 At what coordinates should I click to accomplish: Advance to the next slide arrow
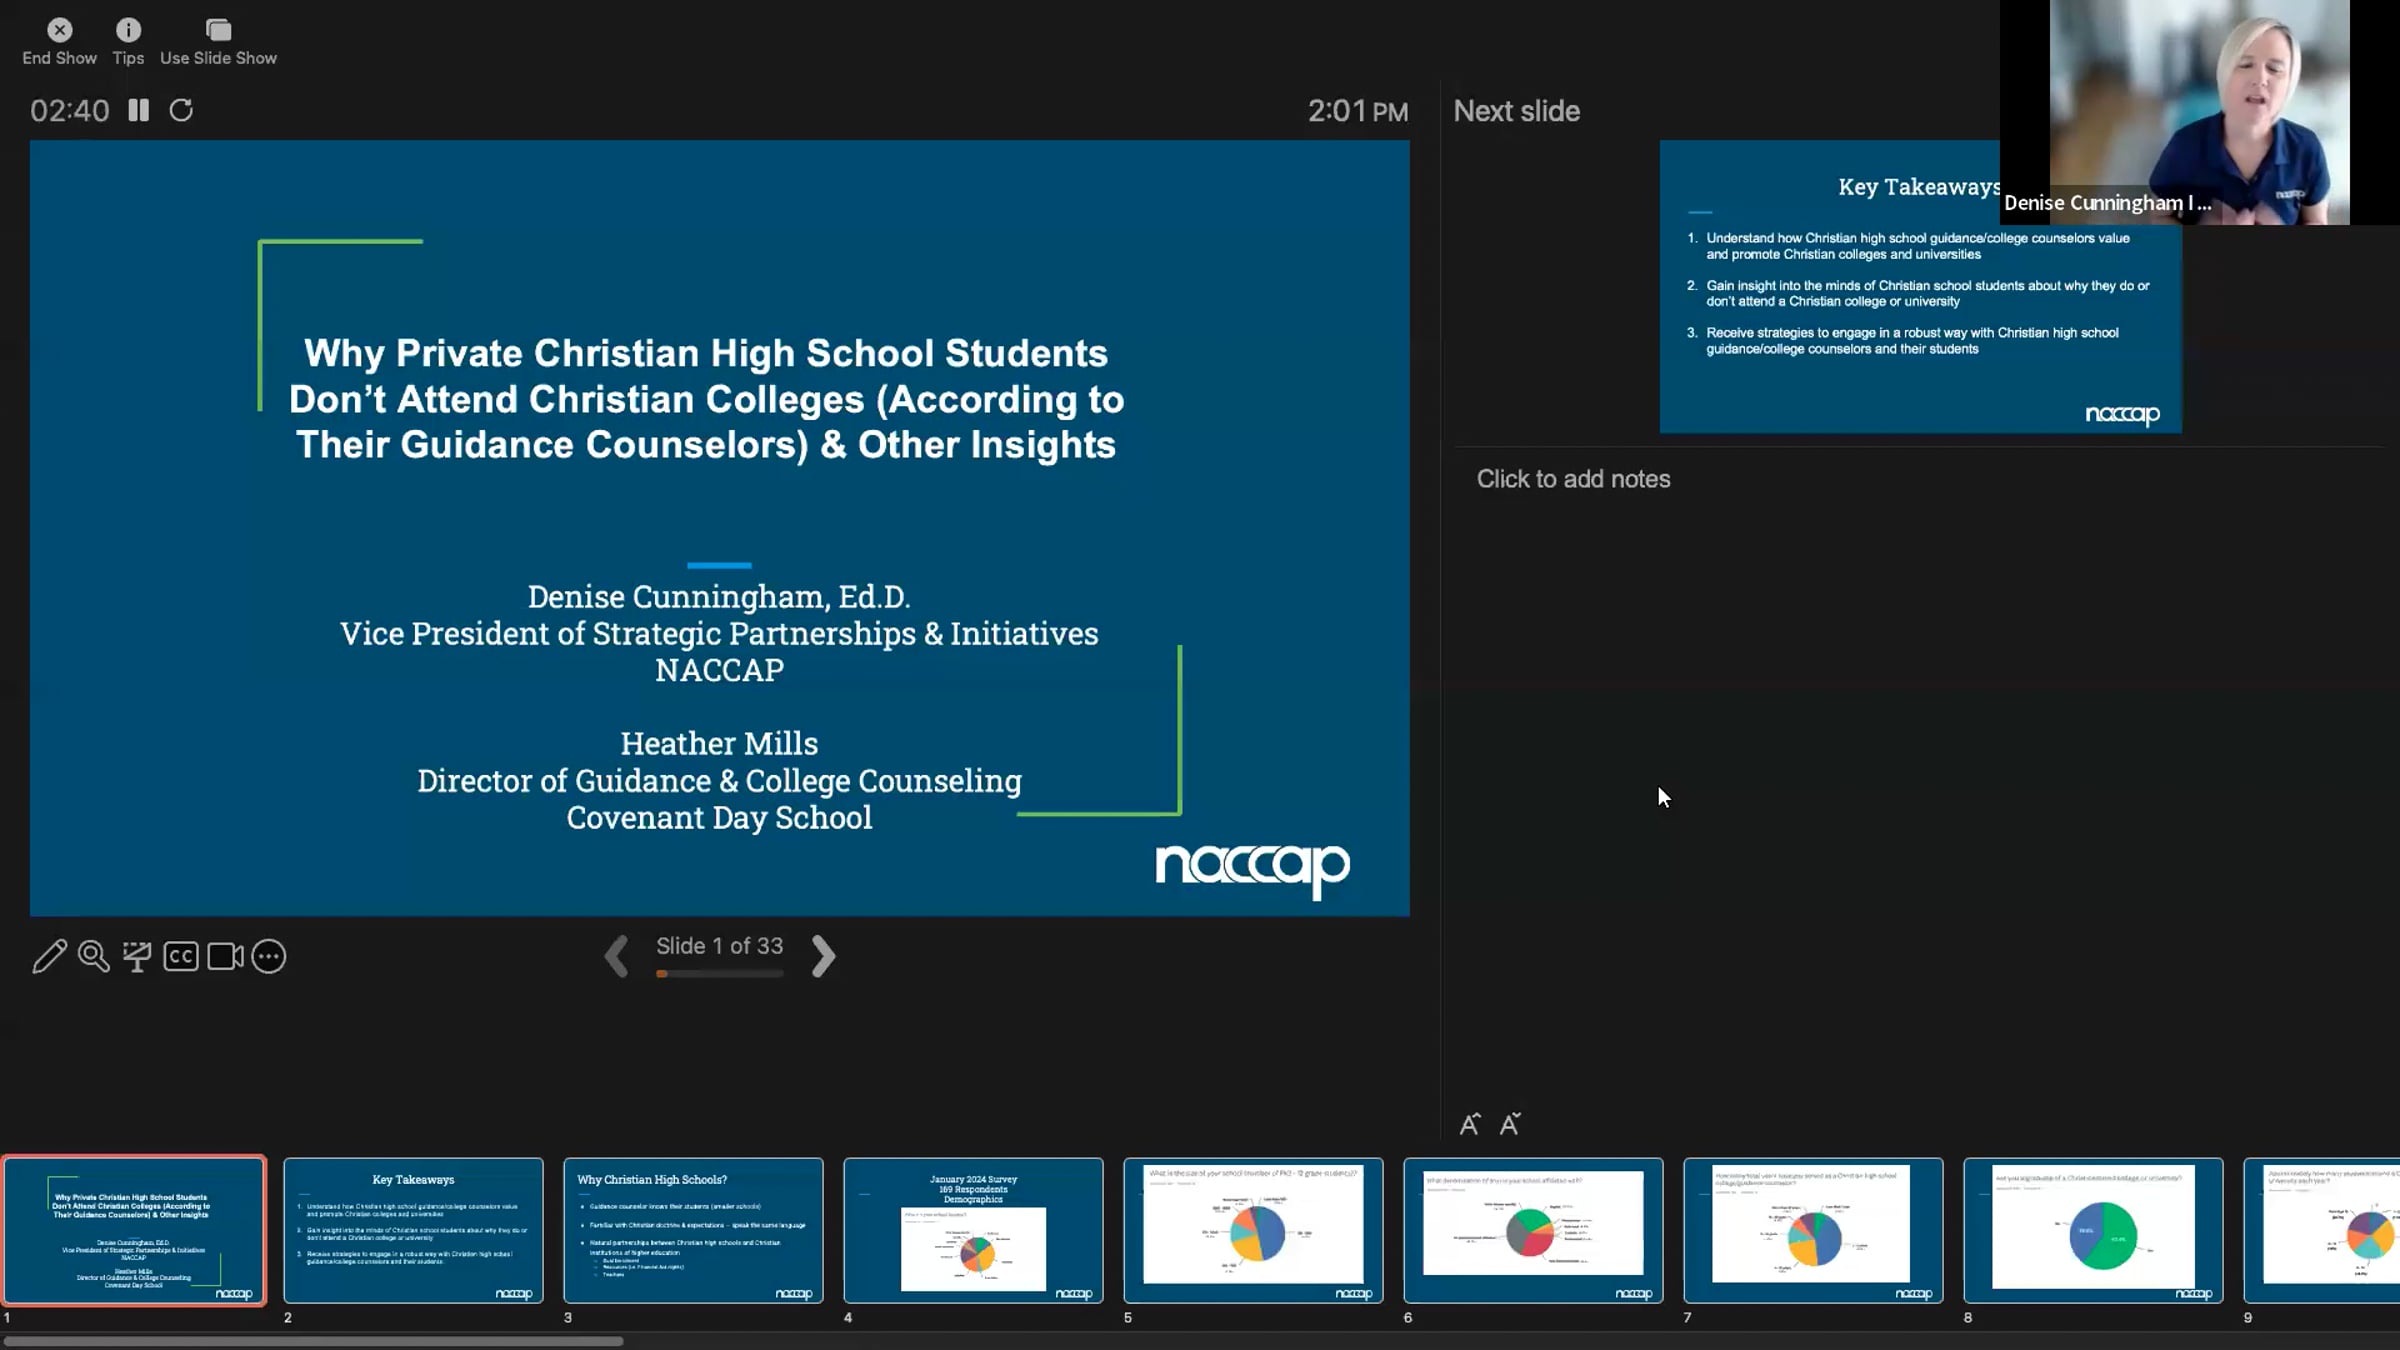click(823, 956)
